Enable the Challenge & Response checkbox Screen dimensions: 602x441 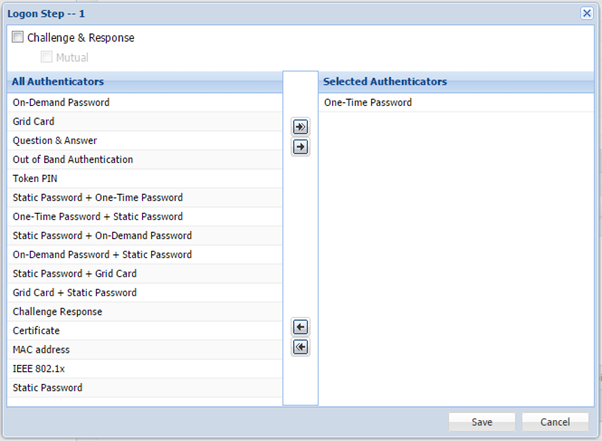tap(18, 38)
